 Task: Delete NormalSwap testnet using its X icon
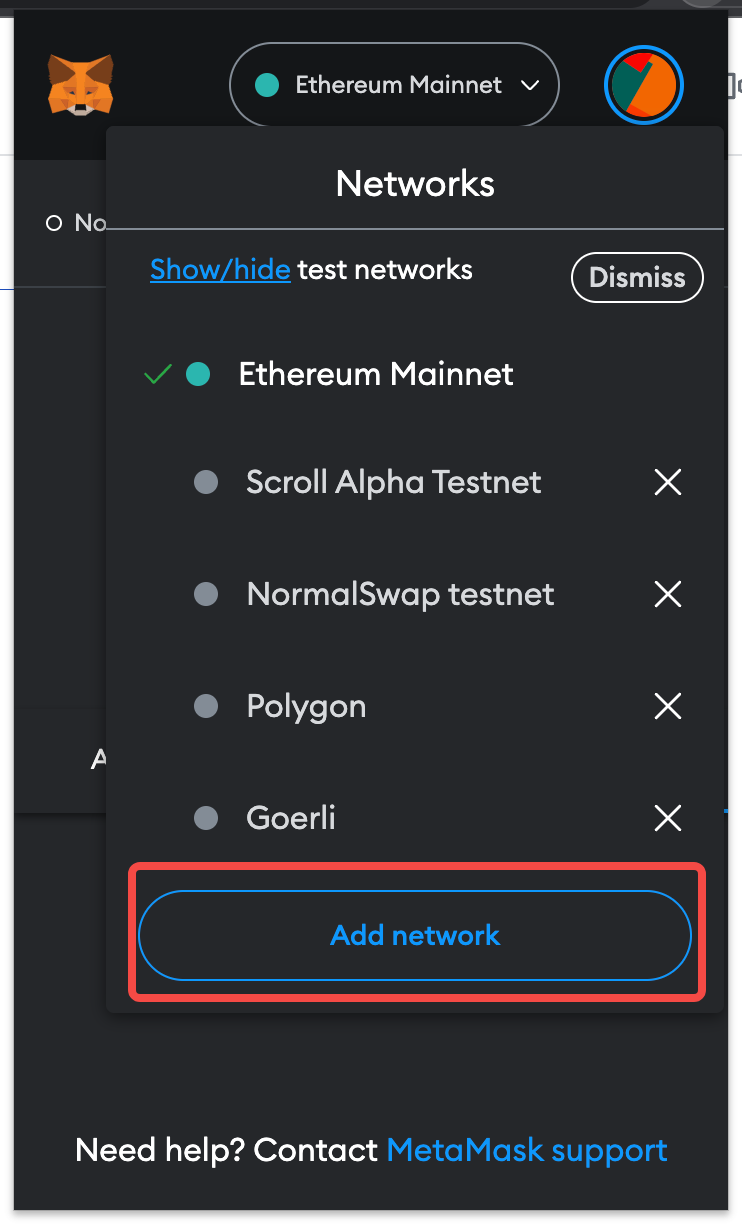point(667,595)
